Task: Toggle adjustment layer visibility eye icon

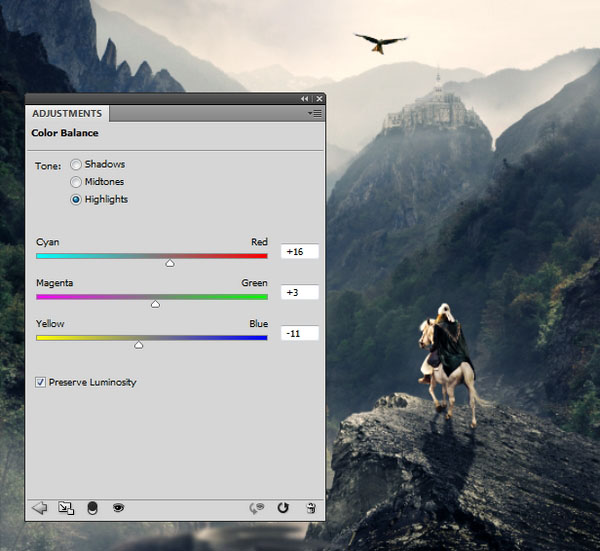Action: point(119,508)
